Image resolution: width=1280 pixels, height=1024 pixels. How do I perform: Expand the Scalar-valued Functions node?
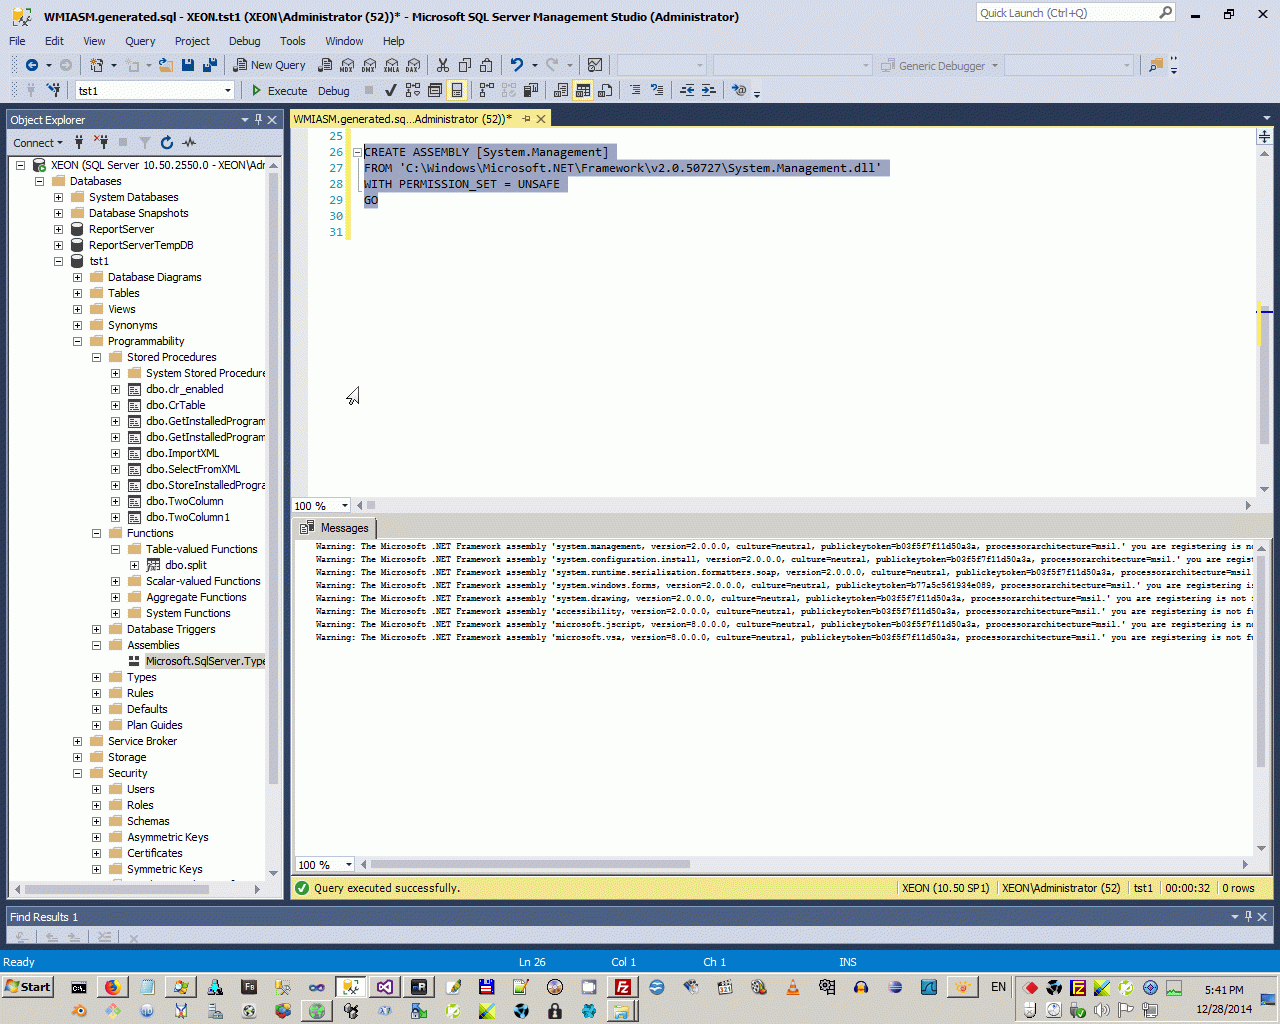click(116, 581)
